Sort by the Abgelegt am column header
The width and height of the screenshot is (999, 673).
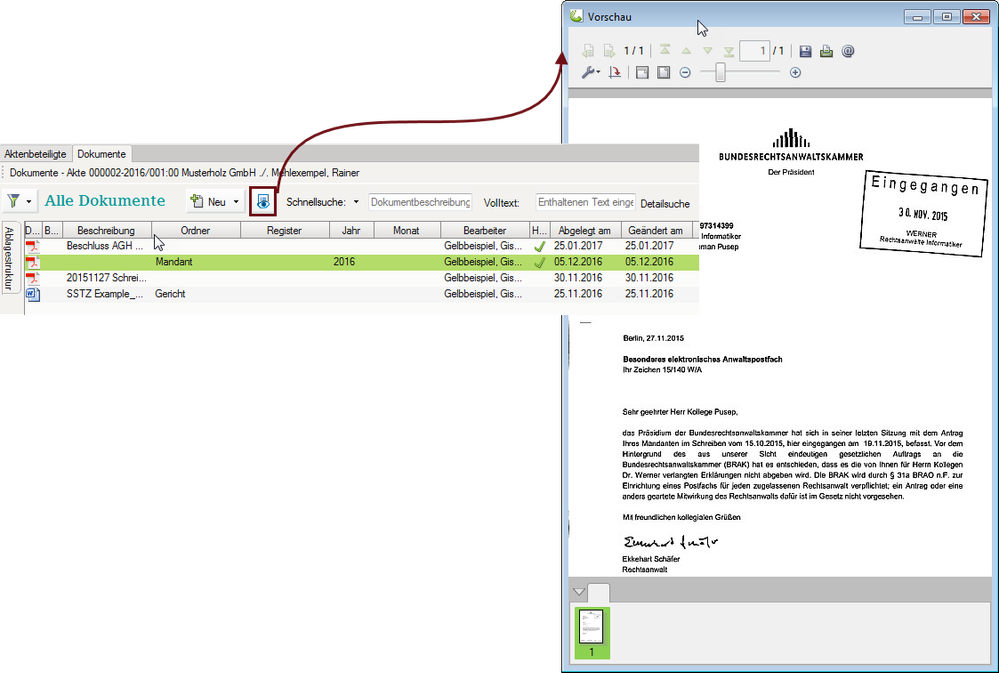tap(584, 230)
